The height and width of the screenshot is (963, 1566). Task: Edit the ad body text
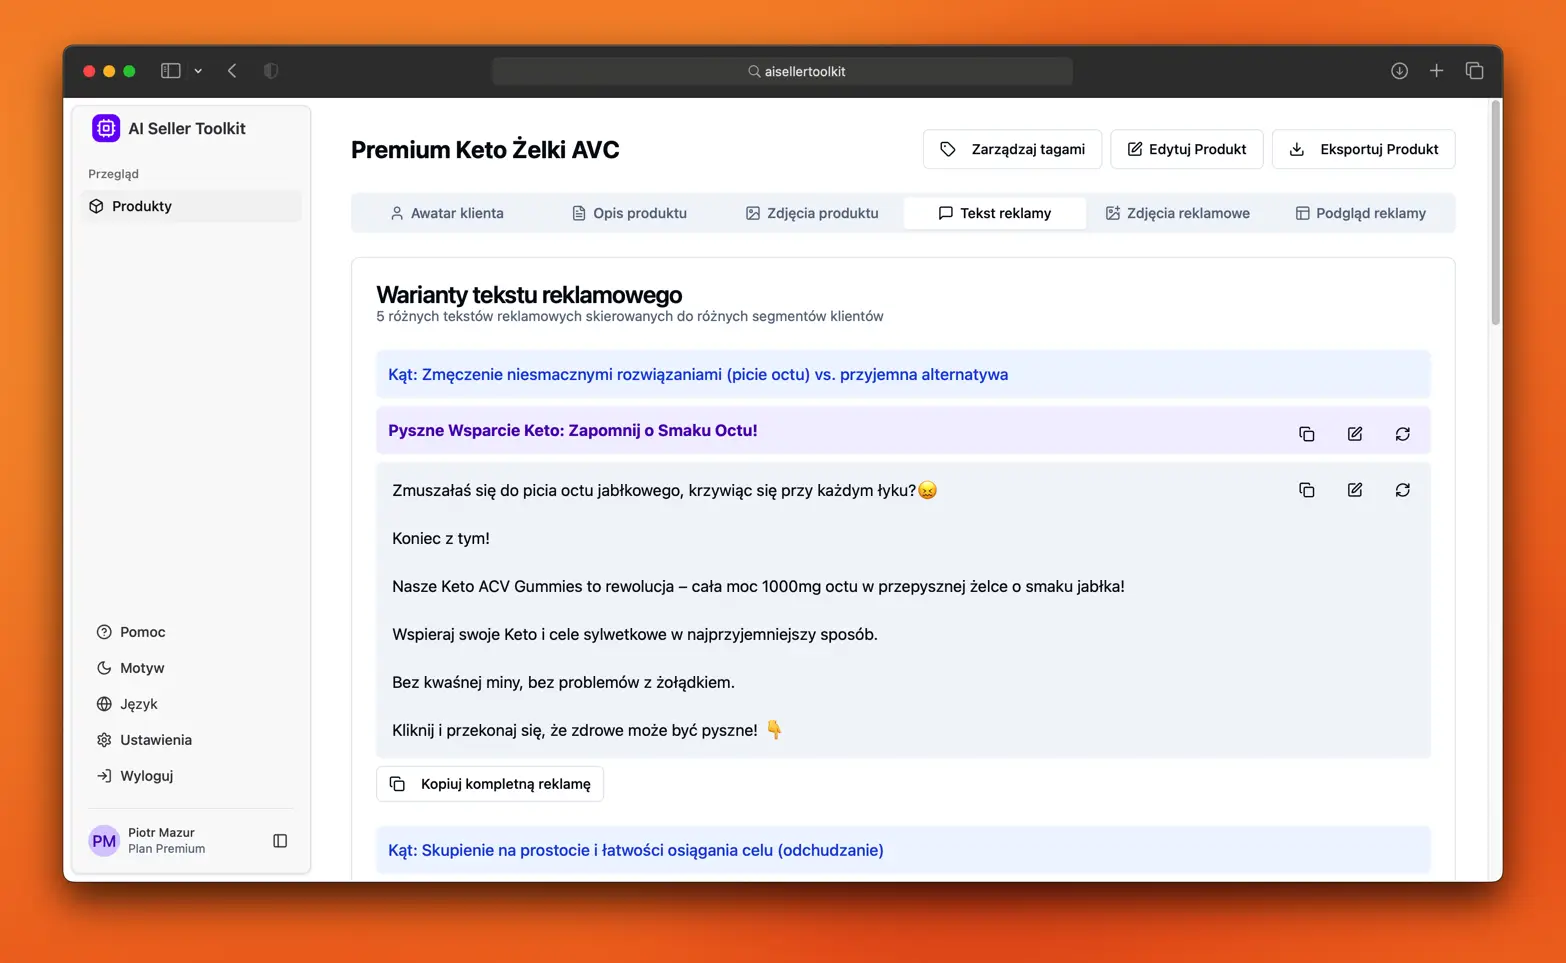pos(1354,490)
